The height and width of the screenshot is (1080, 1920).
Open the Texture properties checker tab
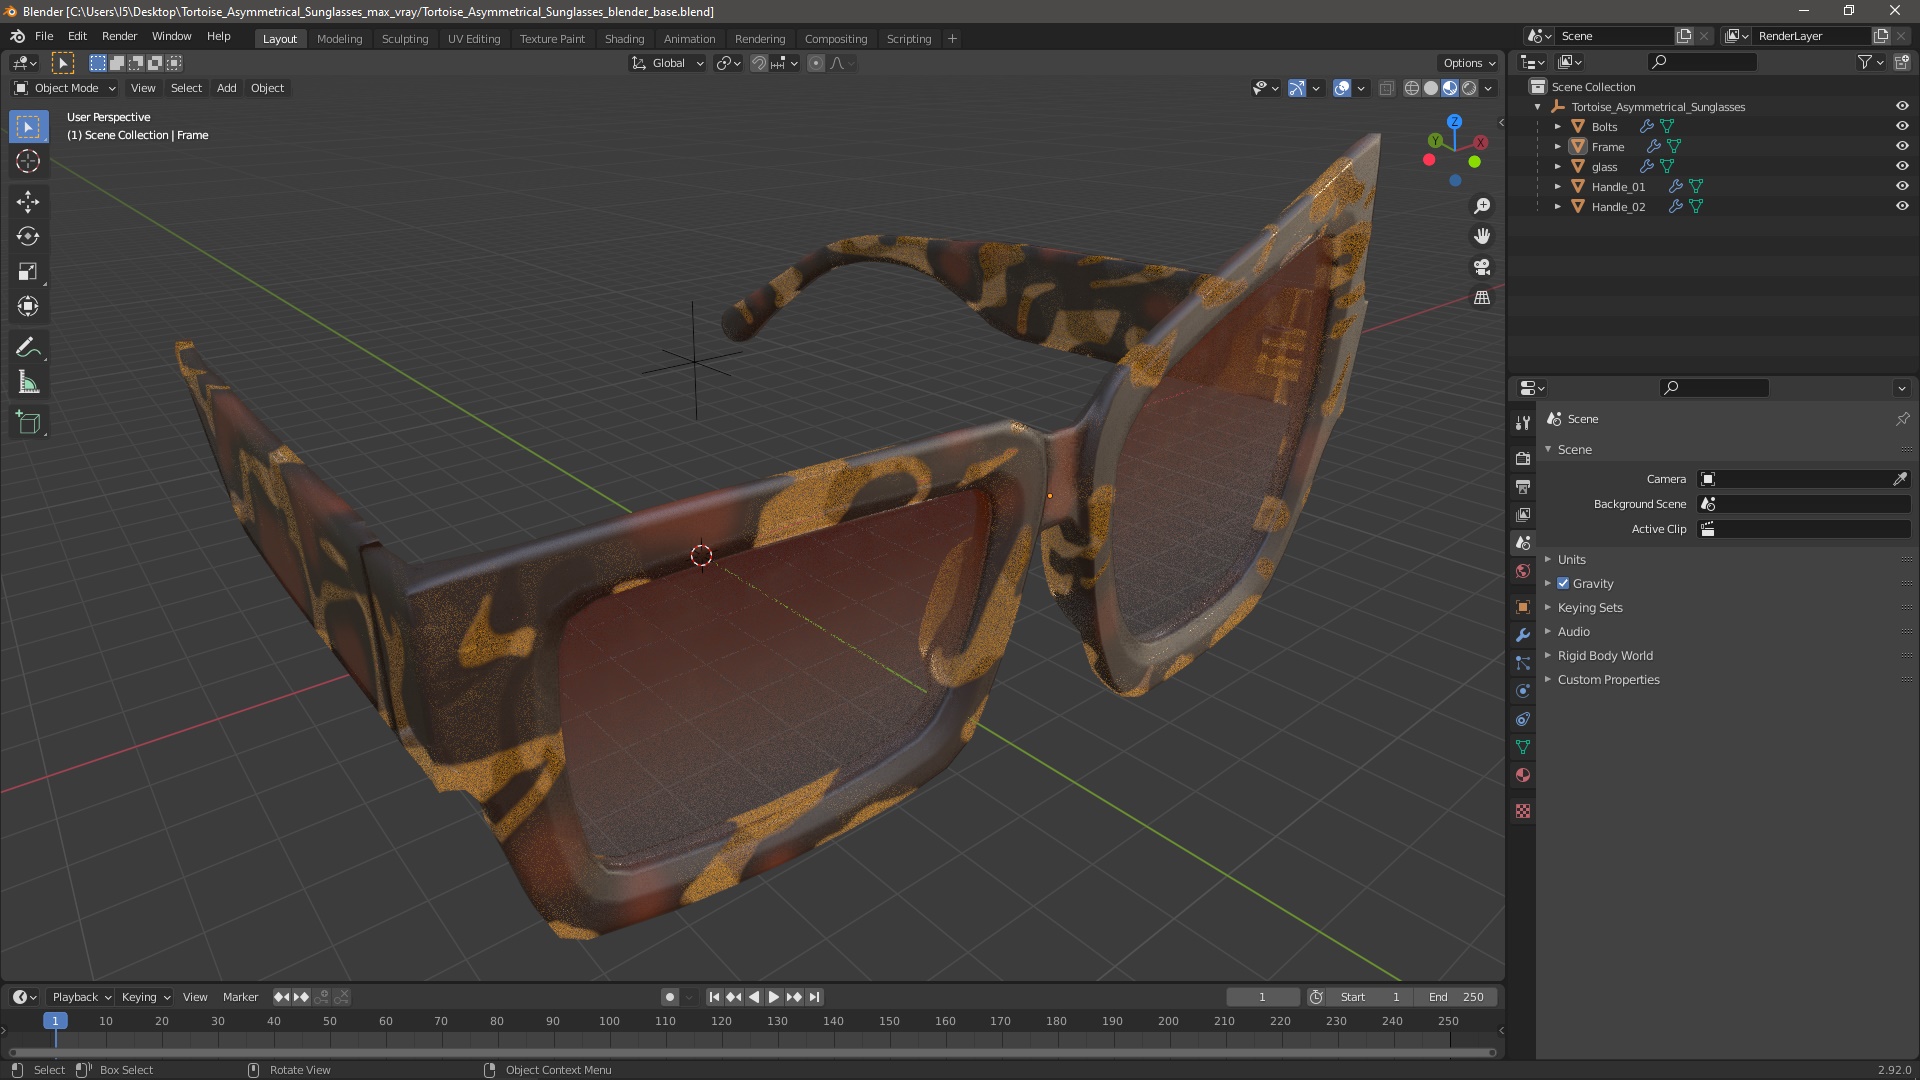[1523, 811]
